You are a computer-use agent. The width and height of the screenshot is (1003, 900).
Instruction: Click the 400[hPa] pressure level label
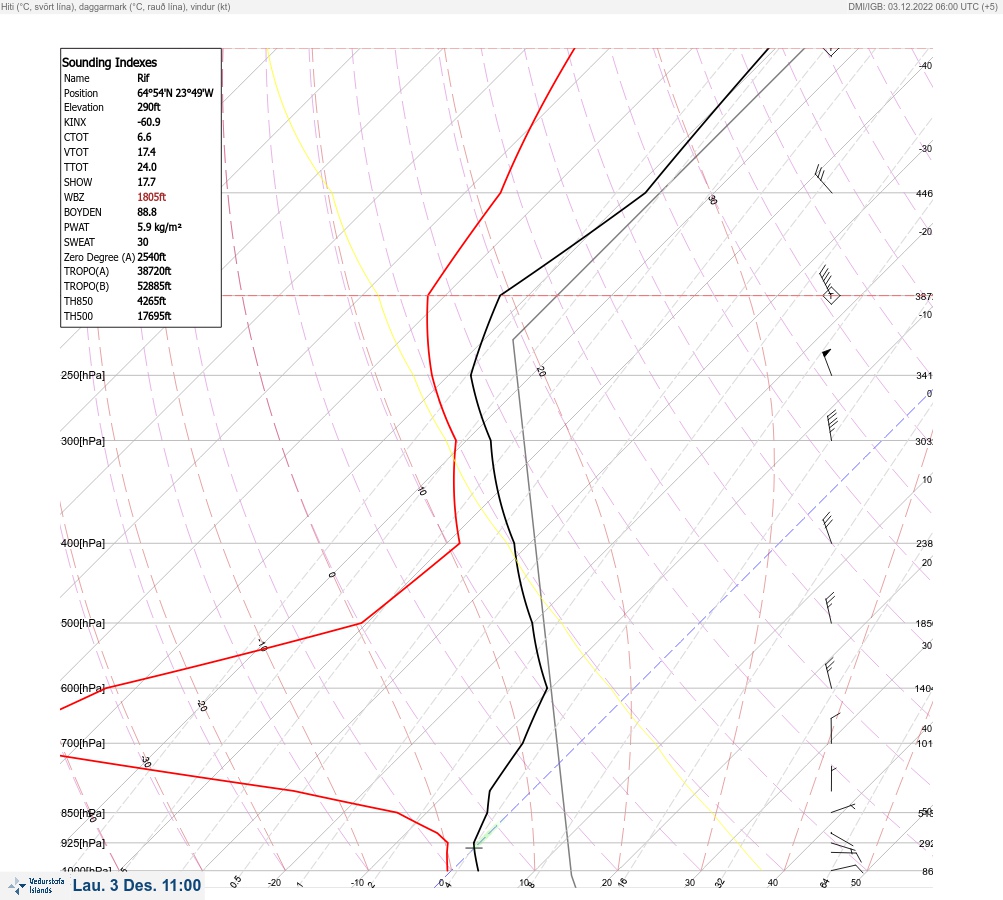(83, 543)
